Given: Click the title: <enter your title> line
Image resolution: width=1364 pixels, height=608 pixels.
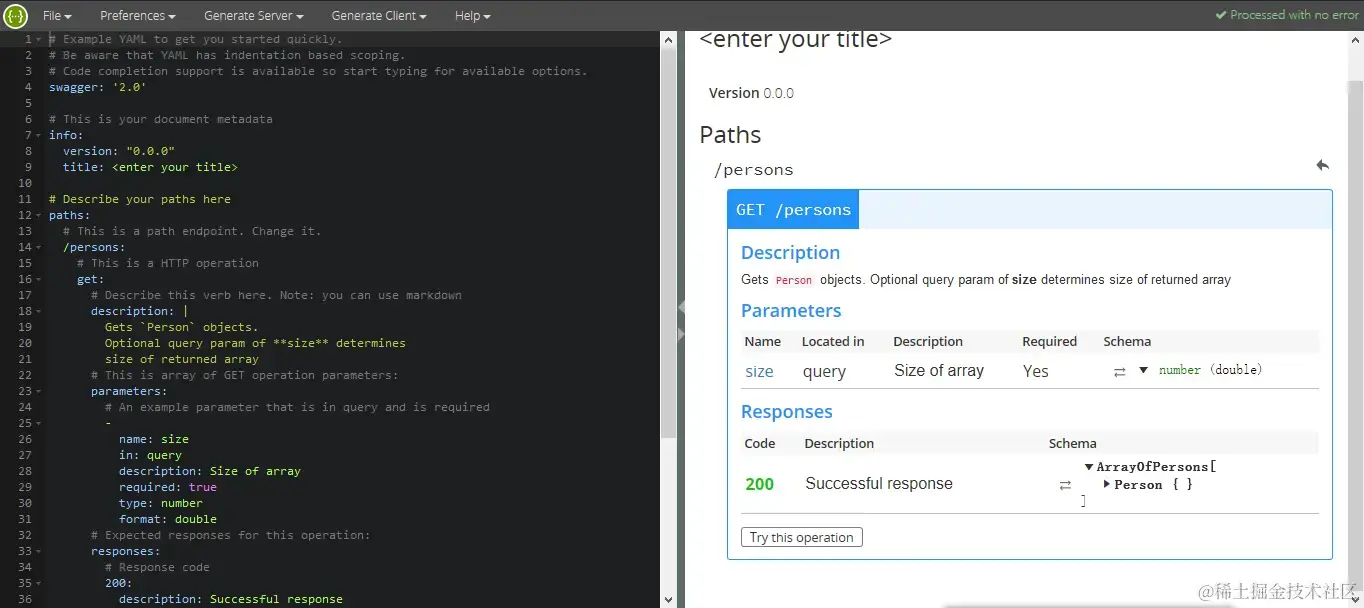Looking at the screenshot, I should coord(150,167).
